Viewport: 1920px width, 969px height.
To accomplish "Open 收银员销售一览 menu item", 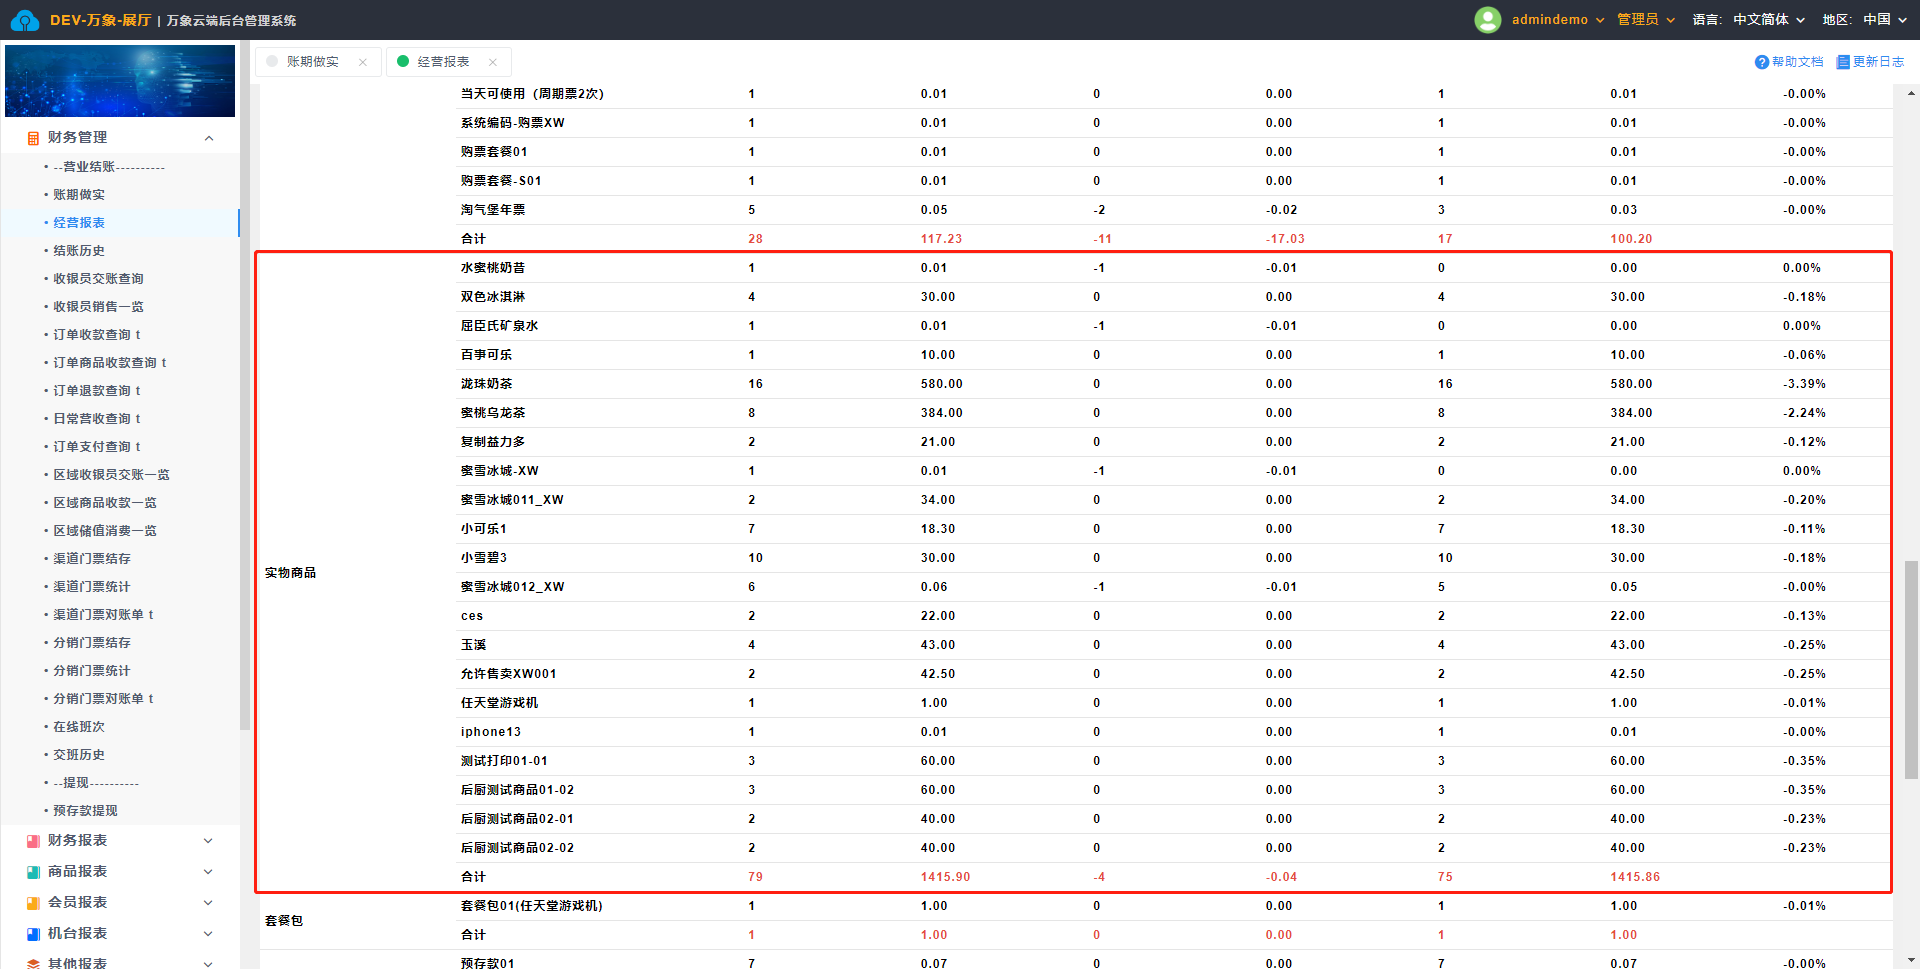I will coord(98,307).
